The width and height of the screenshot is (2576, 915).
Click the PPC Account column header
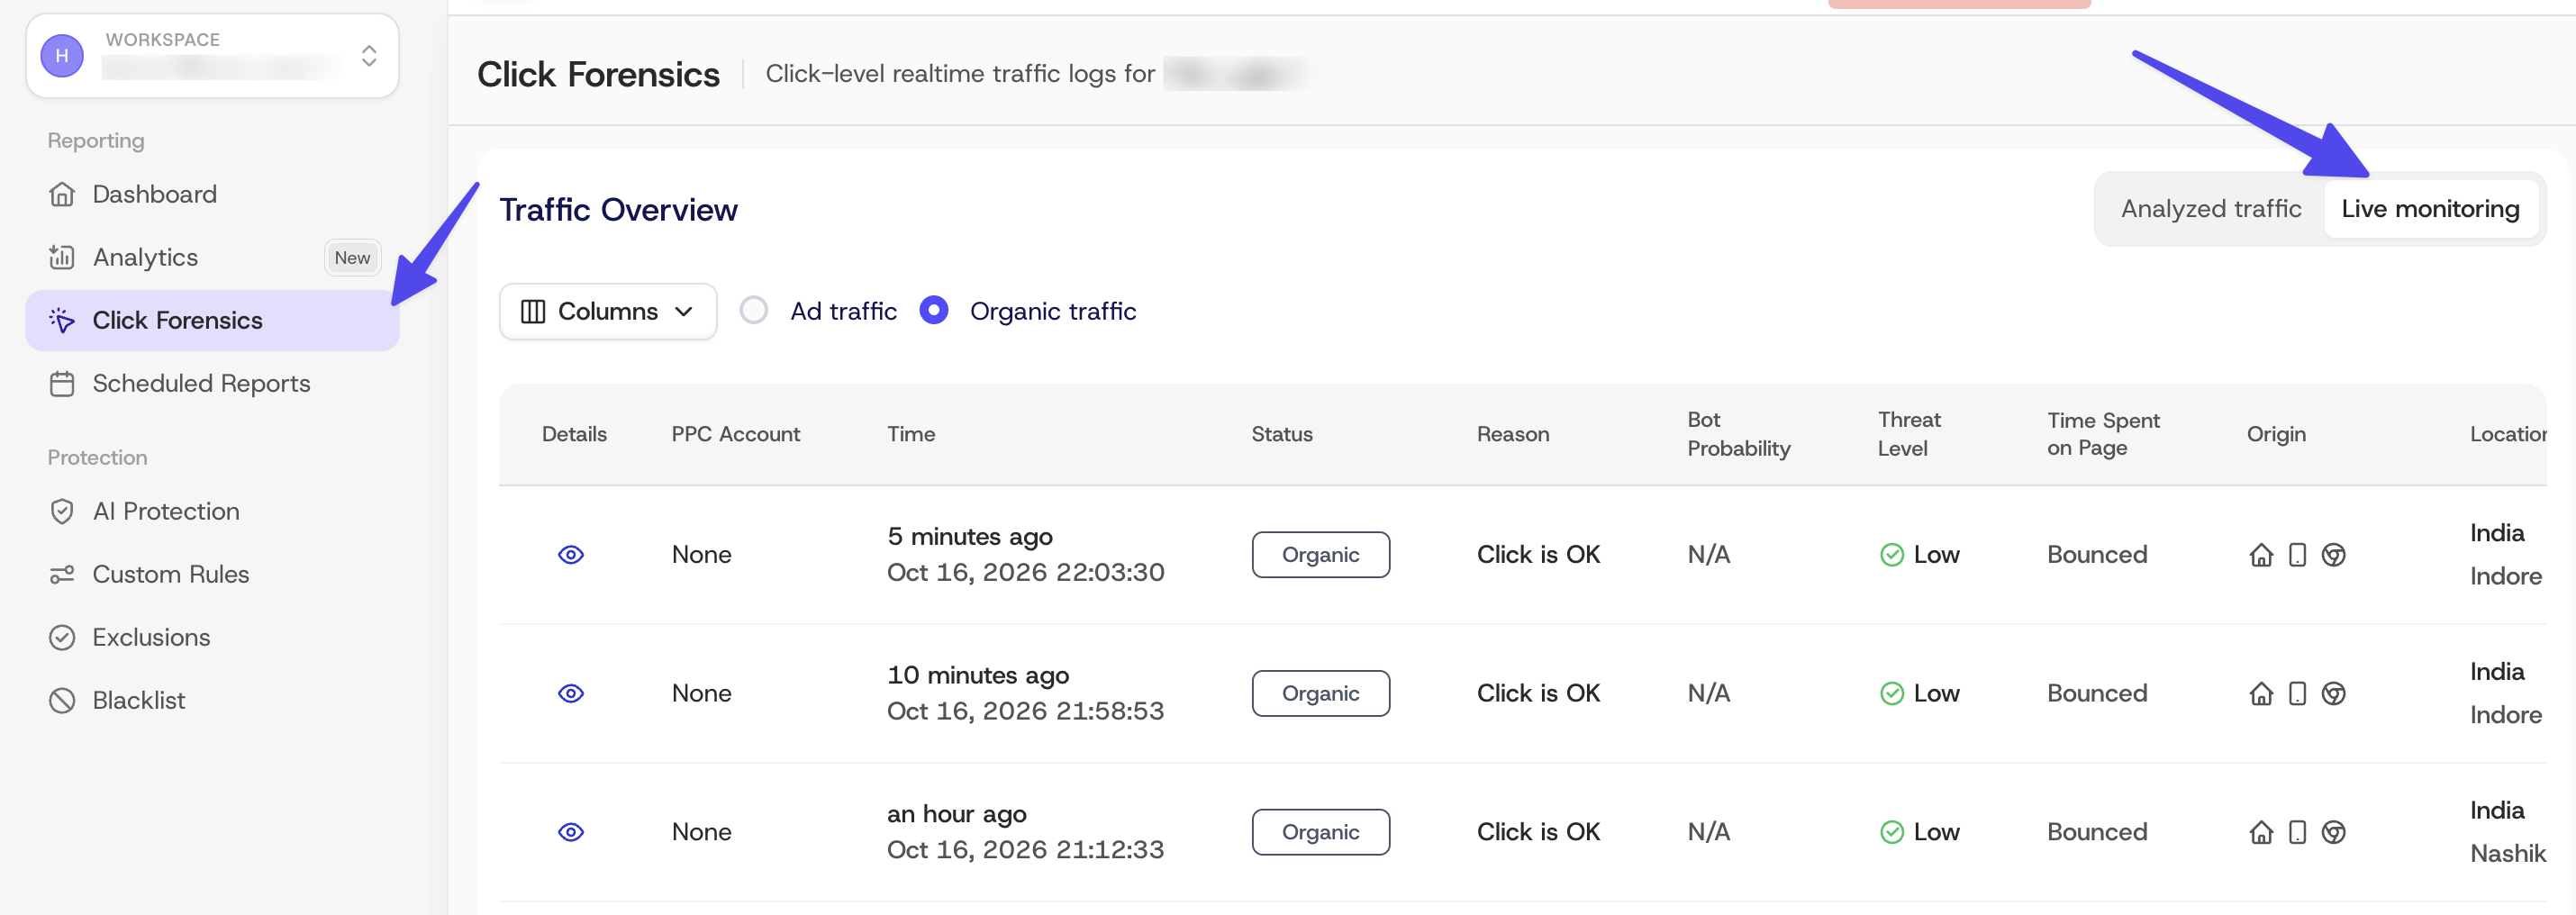[735, 434]
